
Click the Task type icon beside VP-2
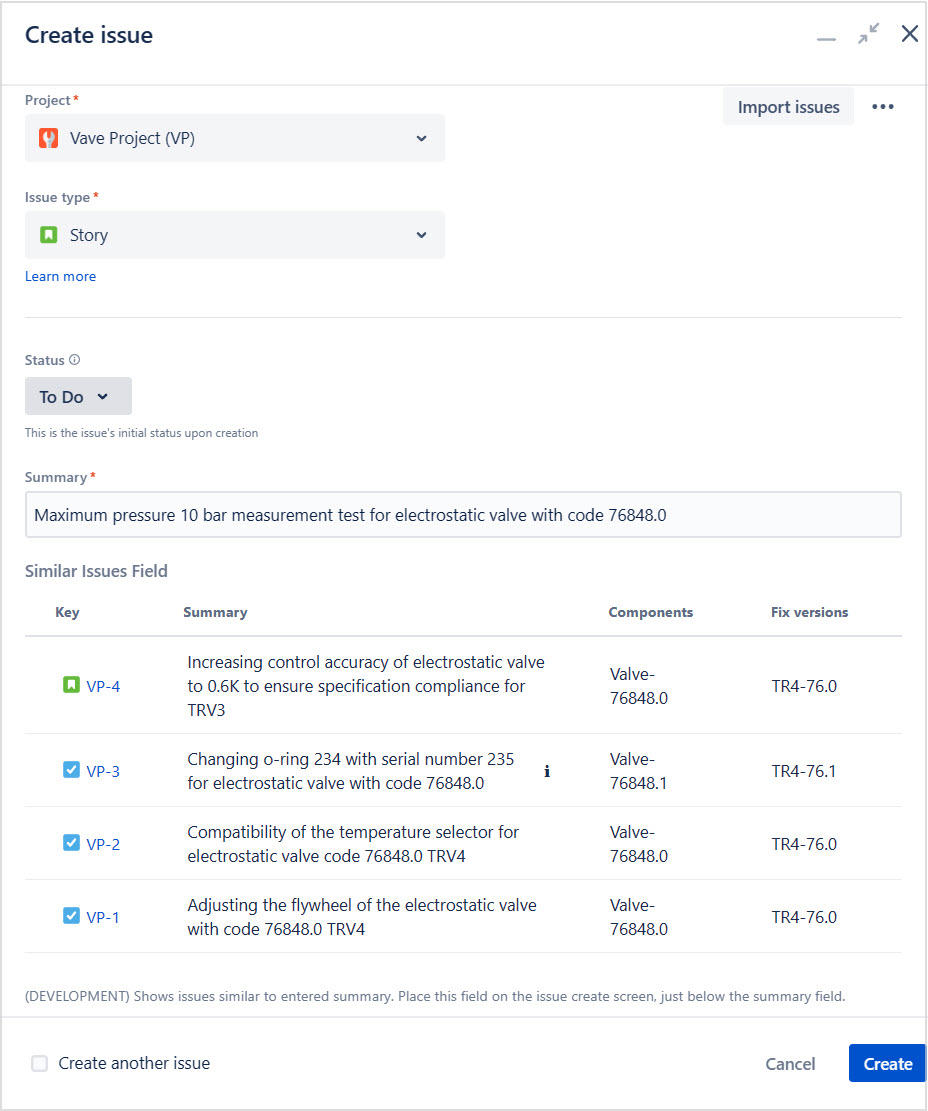tap(71, 842)
